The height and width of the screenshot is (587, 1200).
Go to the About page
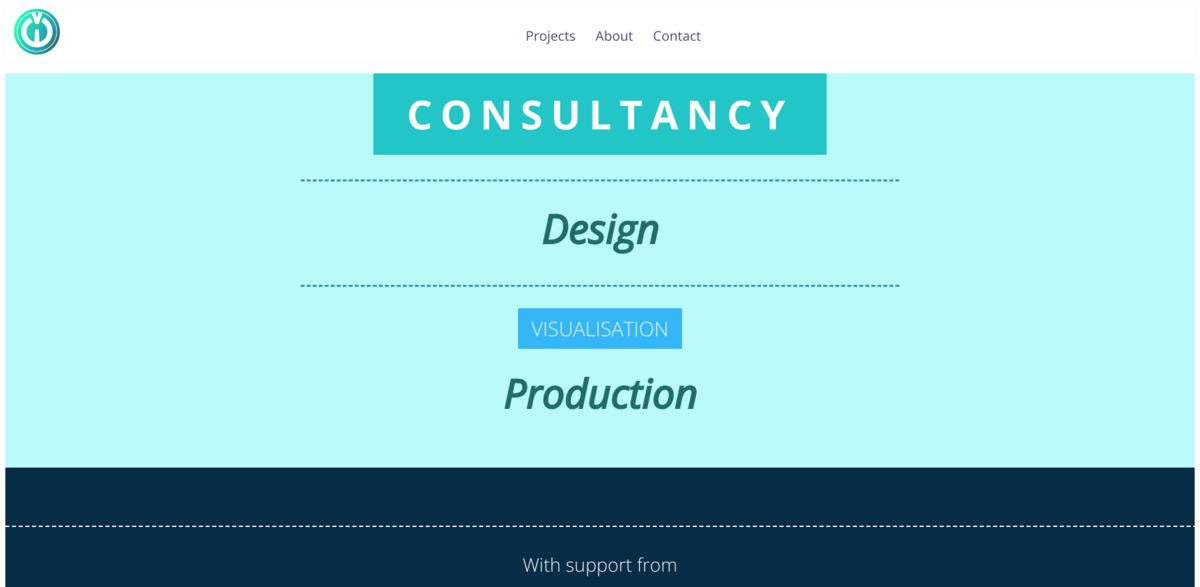point(614,36)
